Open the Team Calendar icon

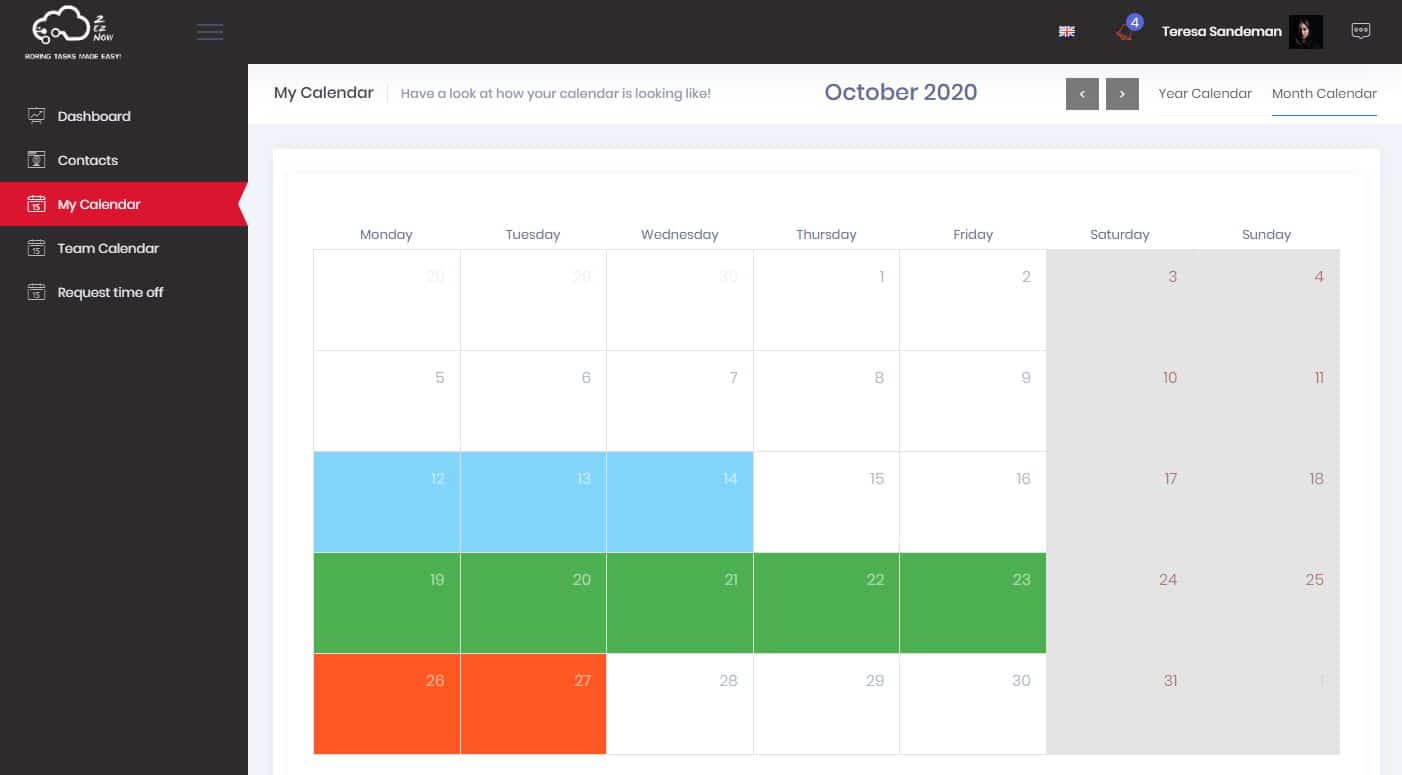[34, 247]
